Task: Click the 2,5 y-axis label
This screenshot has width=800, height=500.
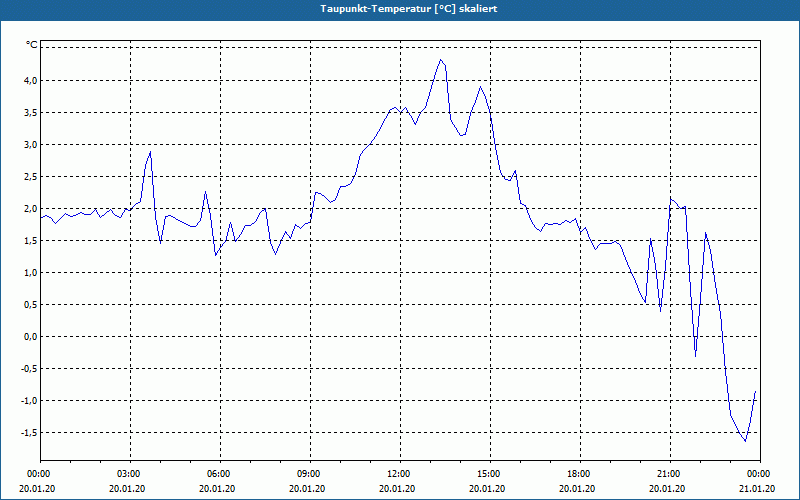Action: 31,177
